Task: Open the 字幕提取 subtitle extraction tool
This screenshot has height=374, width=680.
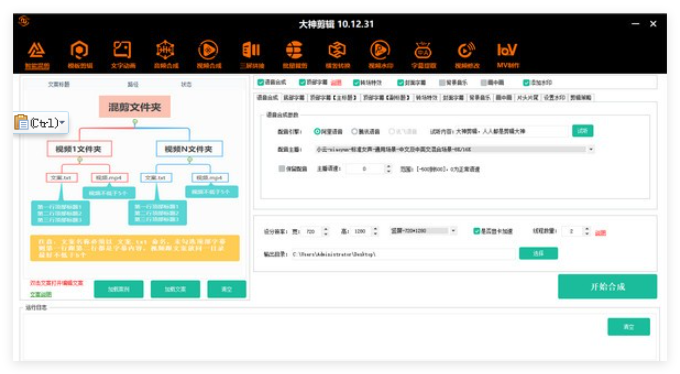Action: point(423,55)
